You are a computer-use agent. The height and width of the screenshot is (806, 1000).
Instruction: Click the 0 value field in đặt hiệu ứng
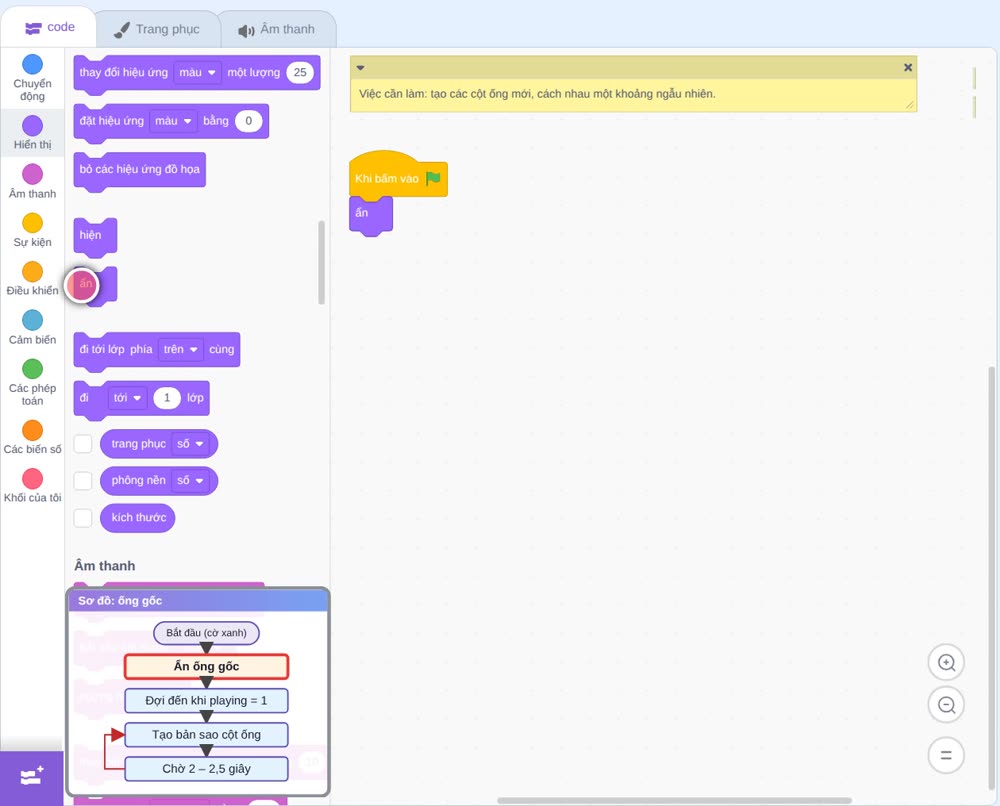(x=249, y=121)
